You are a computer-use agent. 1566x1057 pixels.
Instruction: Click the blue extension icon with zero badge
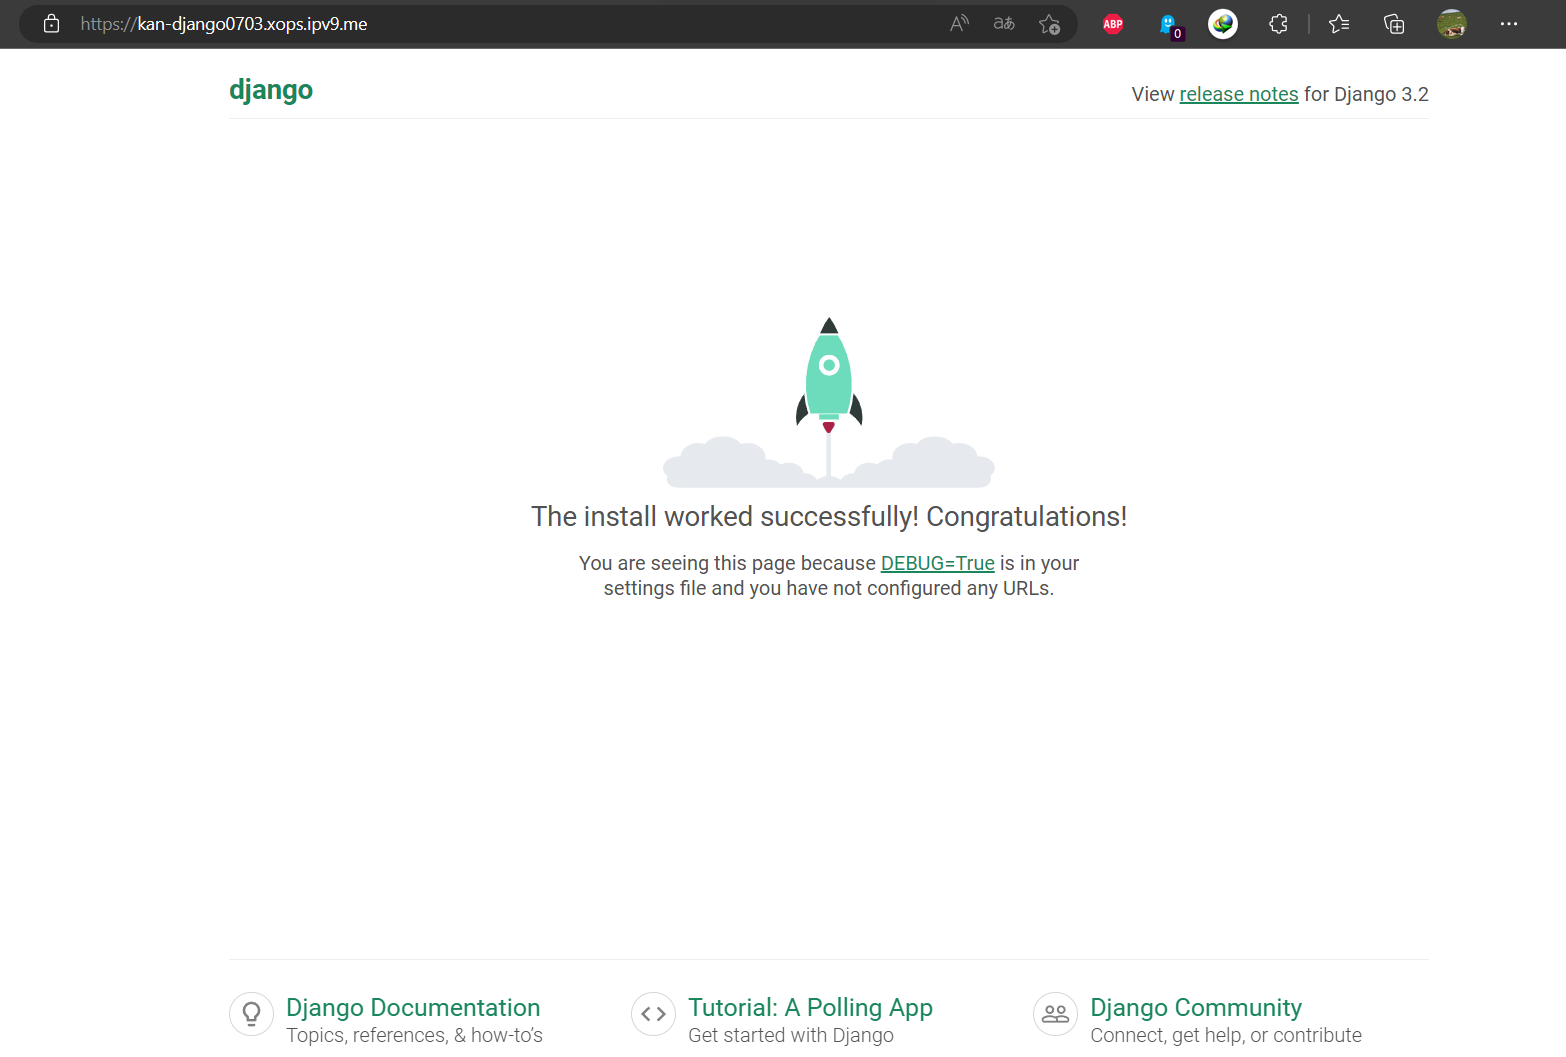click(x=1168, y=24)
